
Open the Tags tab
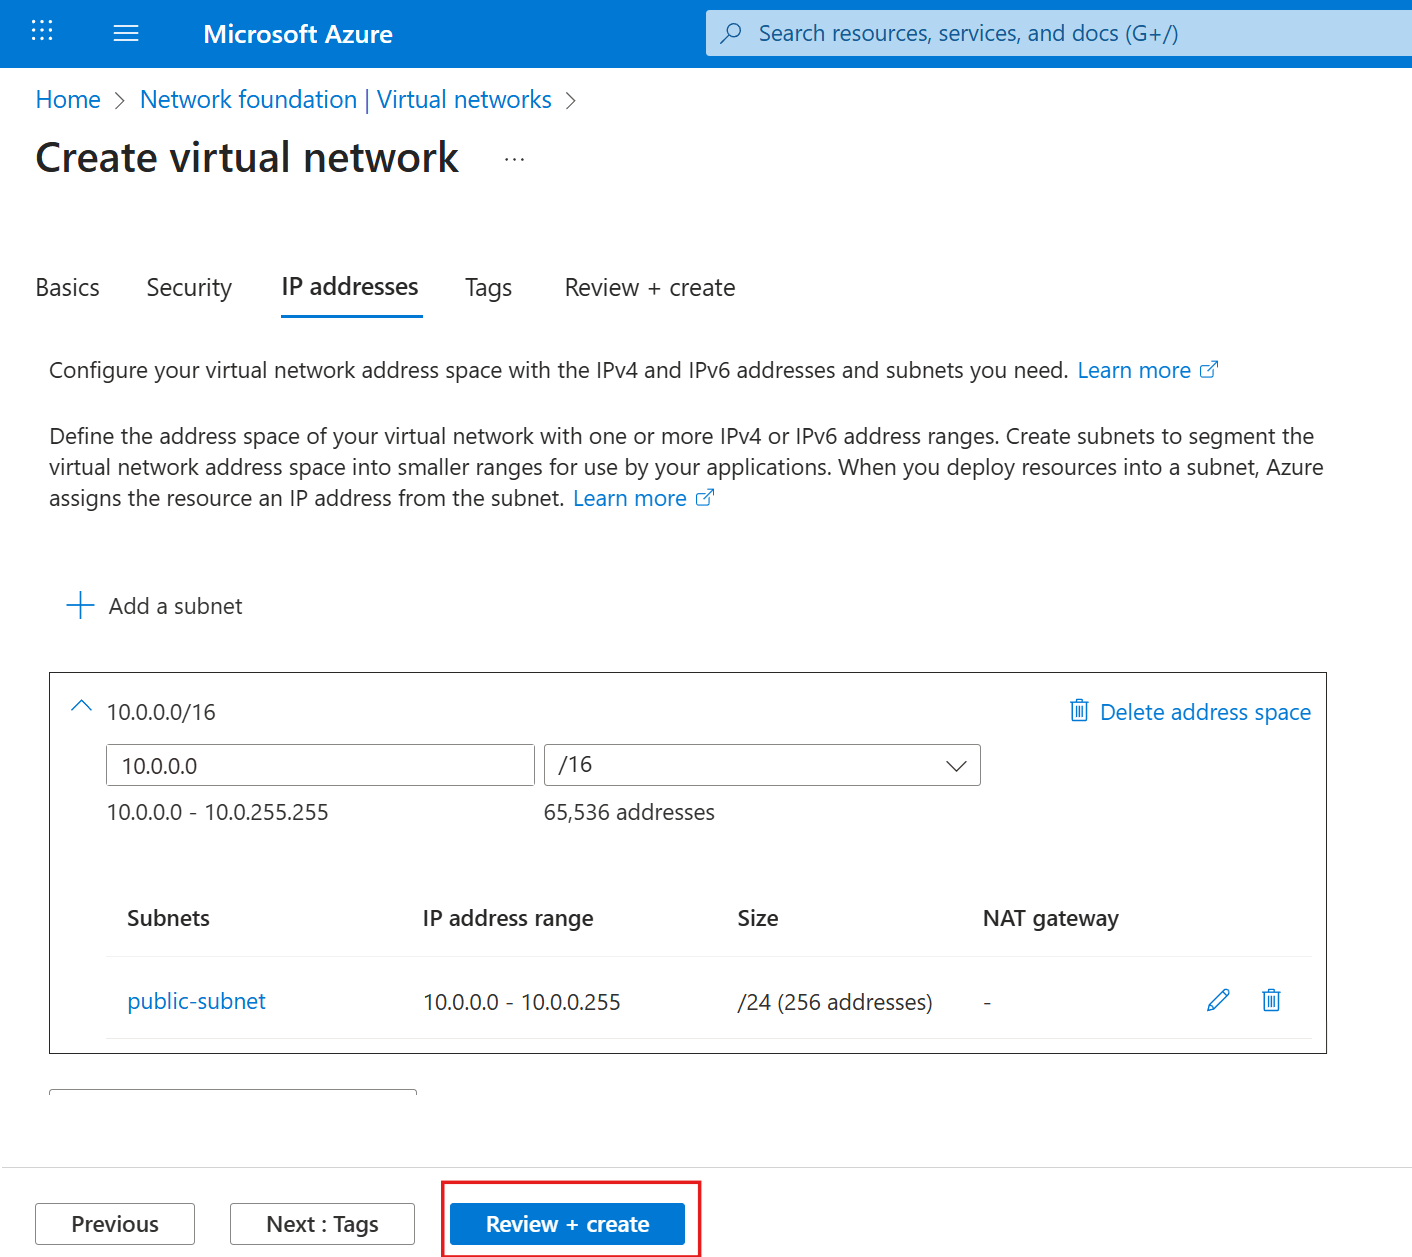pyautogui.click(x=488, y=287)
